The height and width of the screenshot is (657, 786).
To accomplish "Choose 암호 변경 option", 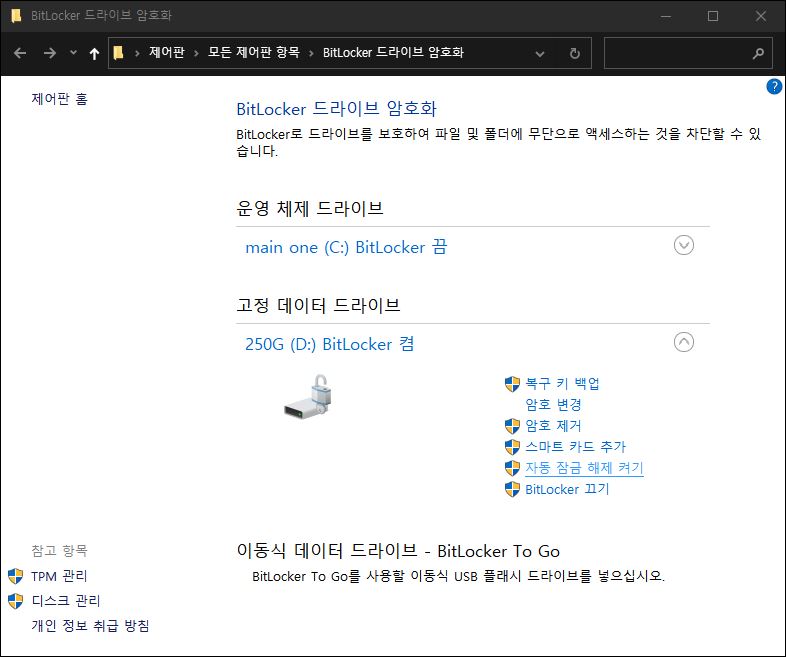I will (553, 404).
